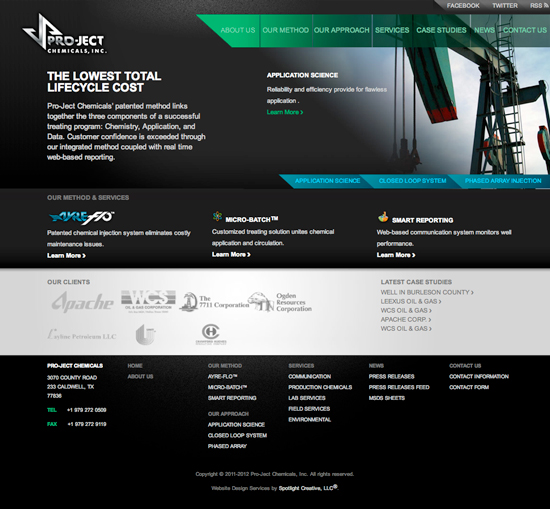
Task: Select the Closed Loop System slide tab
Action: pyautogui.click(x=412, y=181)
